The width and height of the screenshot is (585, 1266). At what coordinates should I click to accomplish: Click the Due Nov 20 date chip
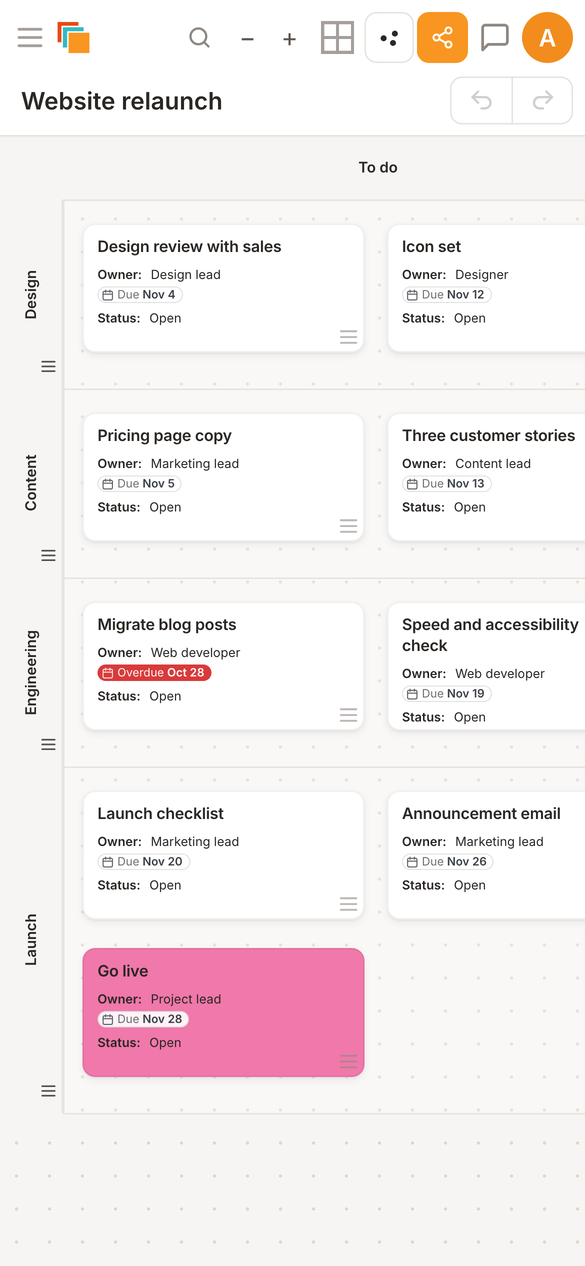144,862
